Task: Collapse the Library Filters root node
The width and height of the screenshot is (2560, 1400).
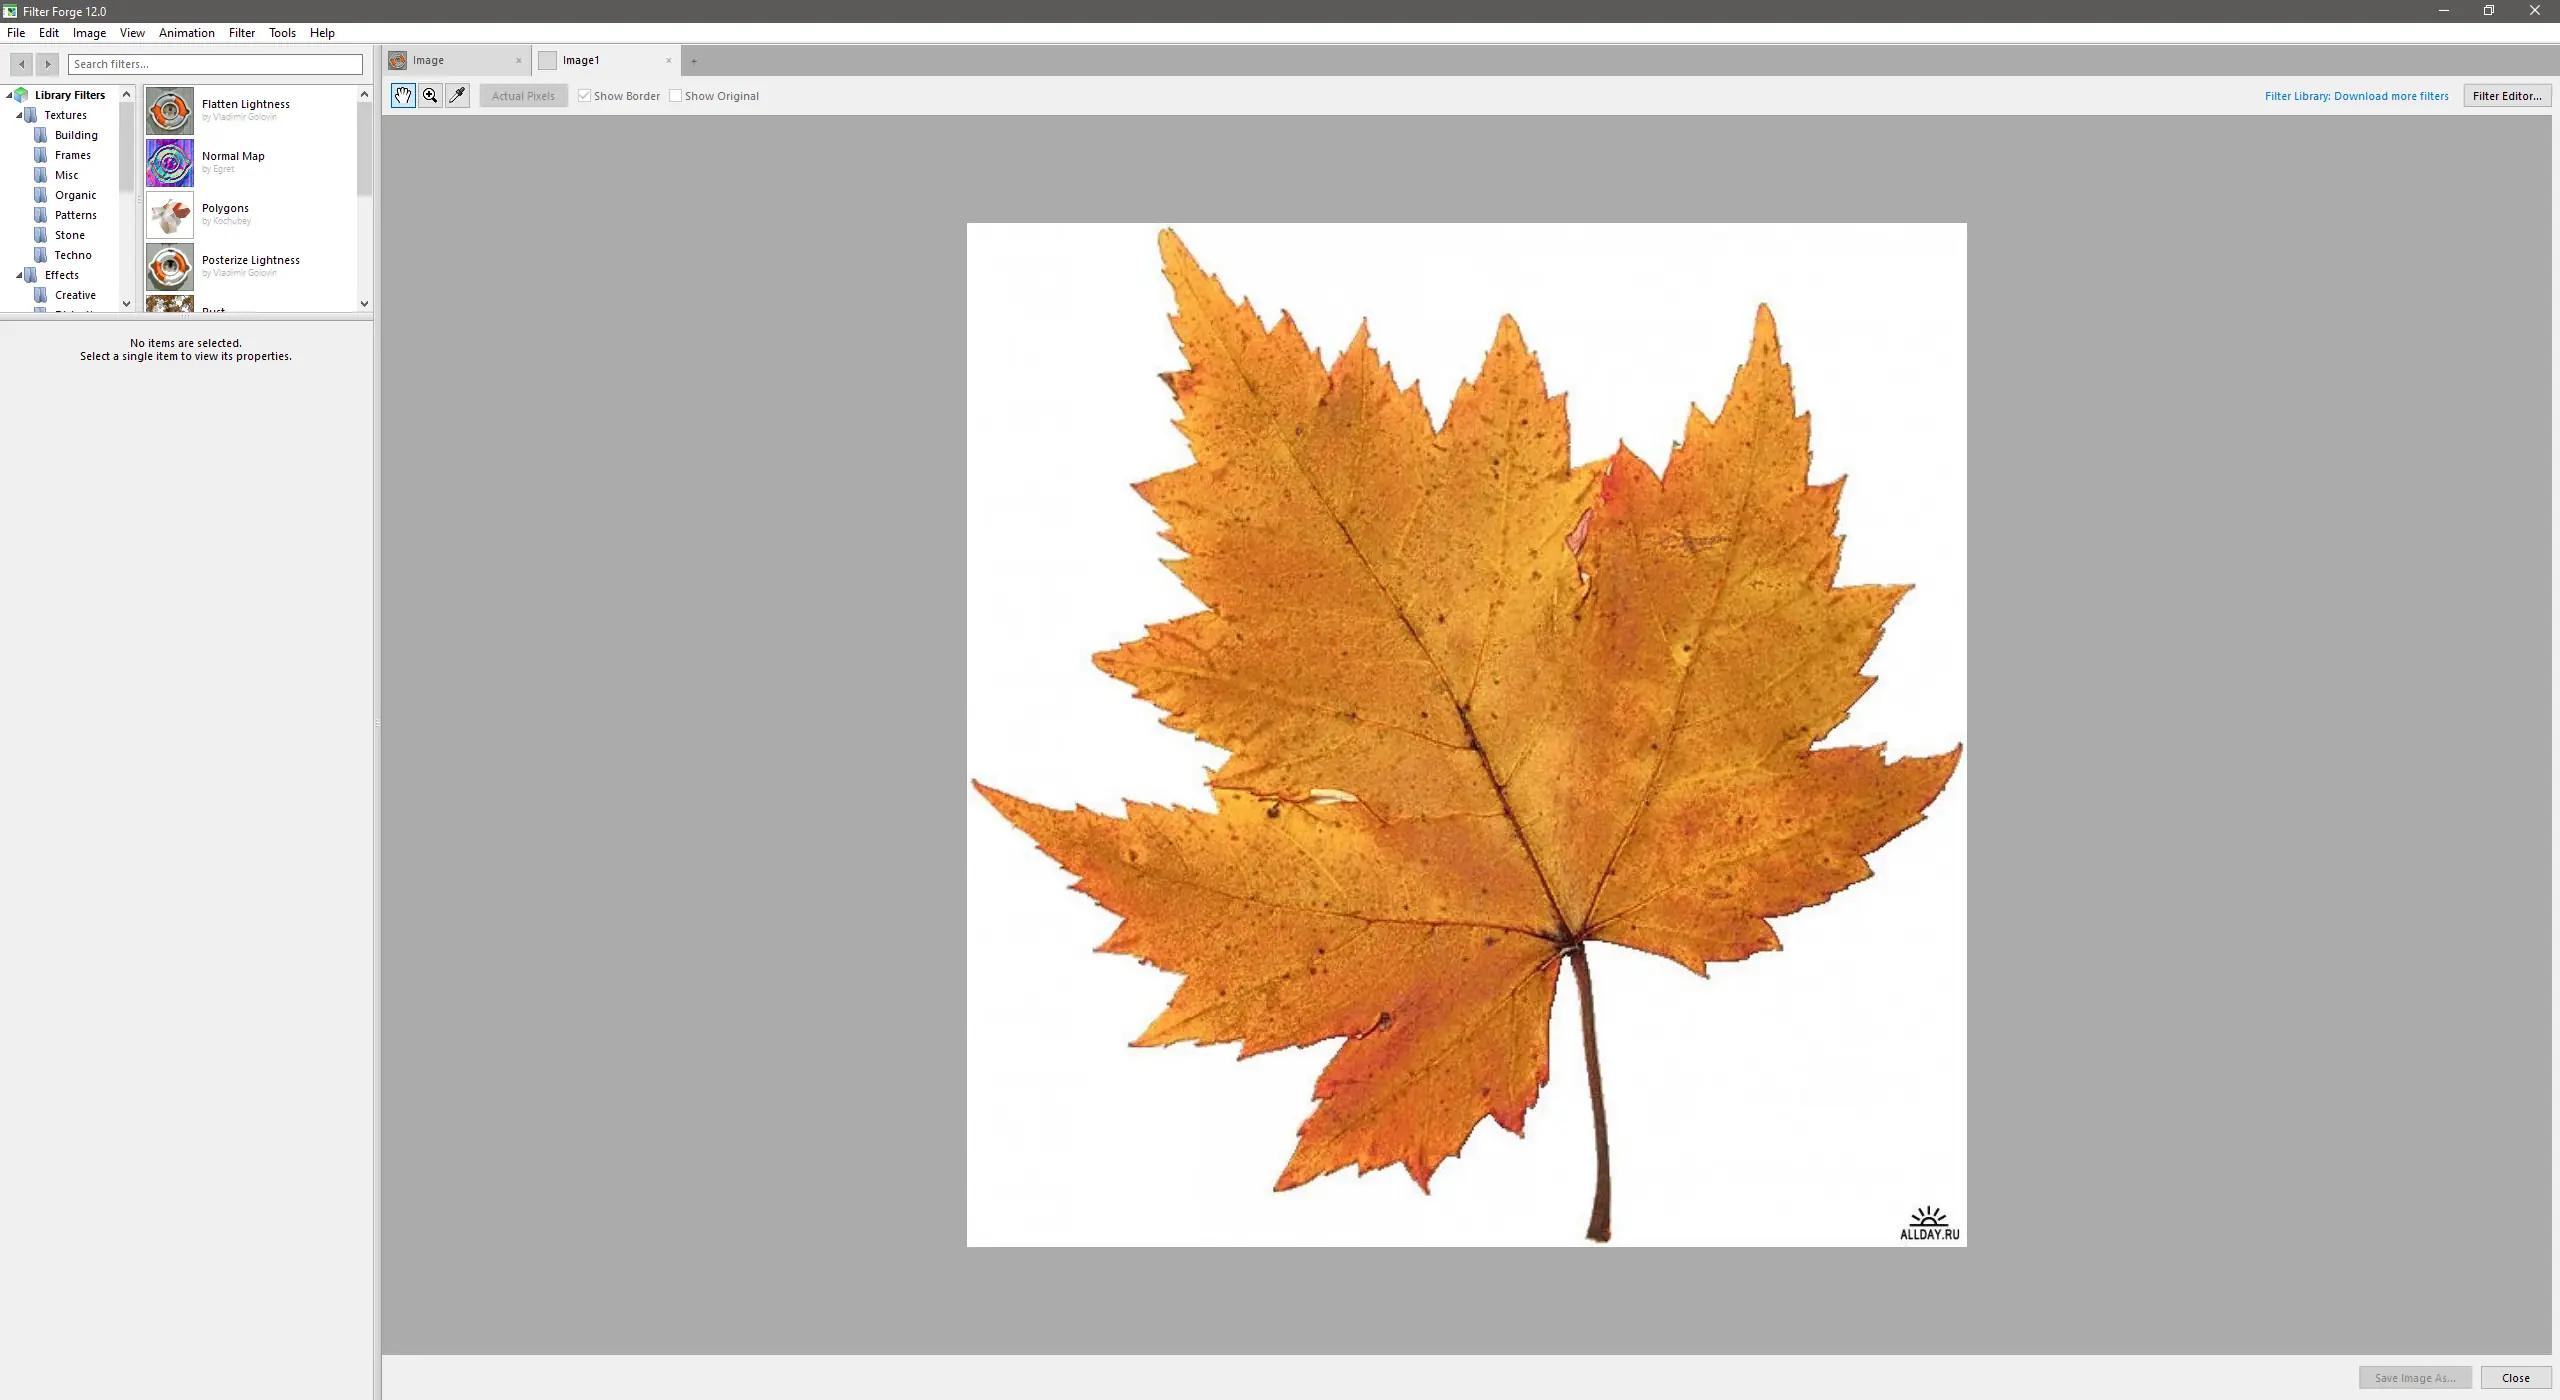Action: point(9,96)
